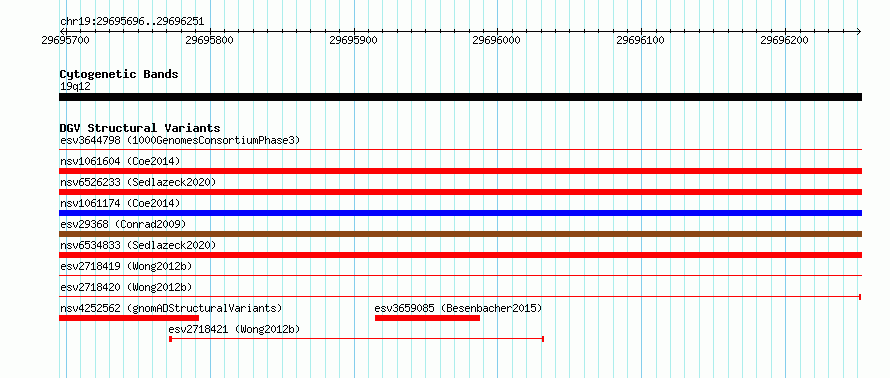The image size is (890, 378).
Task: Click the brown bar of esv29368
Action: tap(460, 234)
